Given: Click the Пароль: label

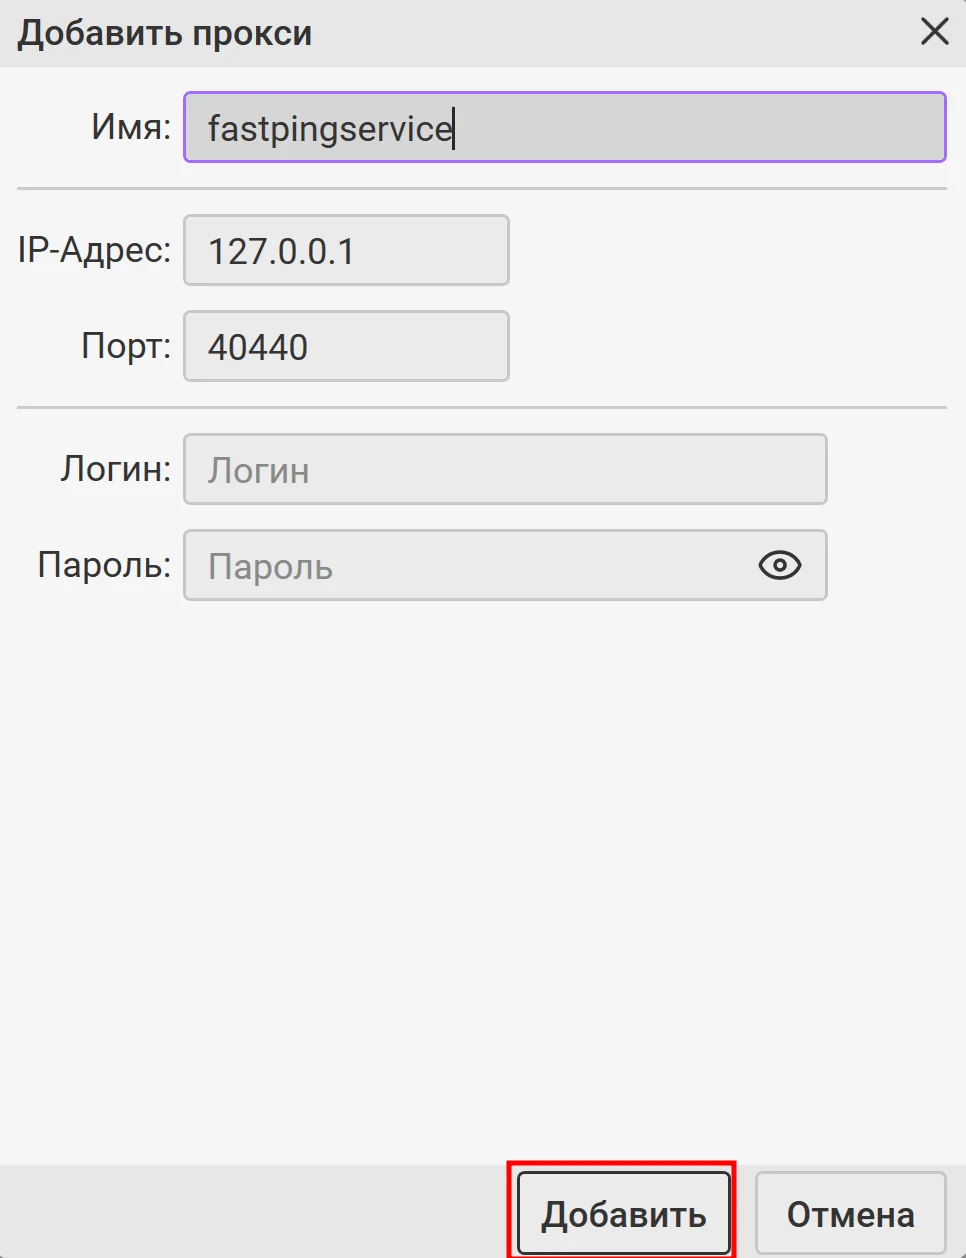Looking at the screenshot, I should 104,565.
